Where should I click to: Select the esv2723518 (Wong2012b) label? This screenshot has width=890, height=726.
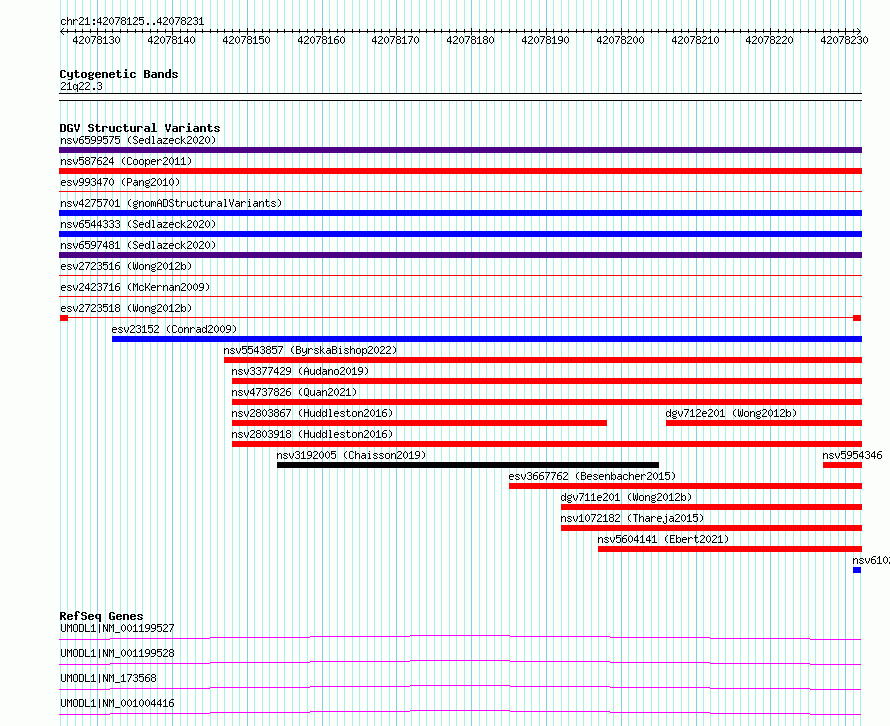(x=126, y=308)
